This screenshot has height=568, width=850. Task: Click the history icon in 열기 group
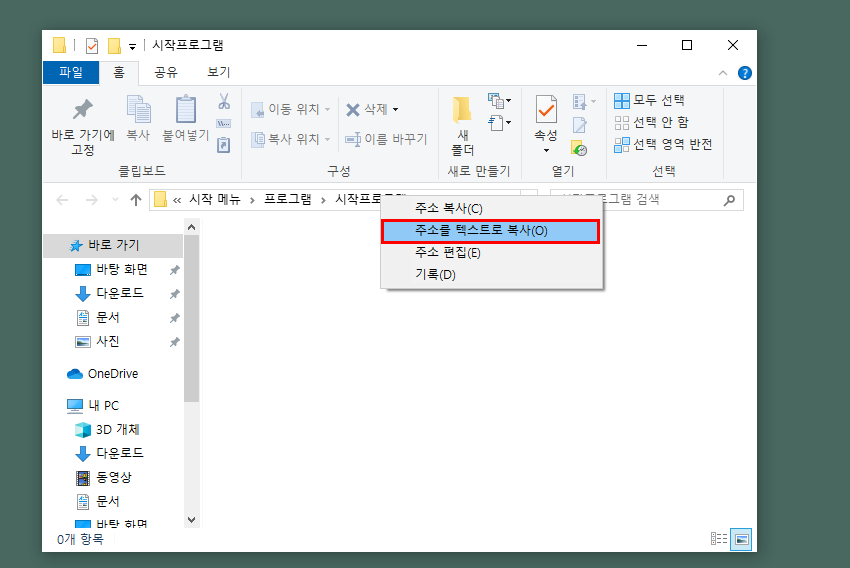579,148
